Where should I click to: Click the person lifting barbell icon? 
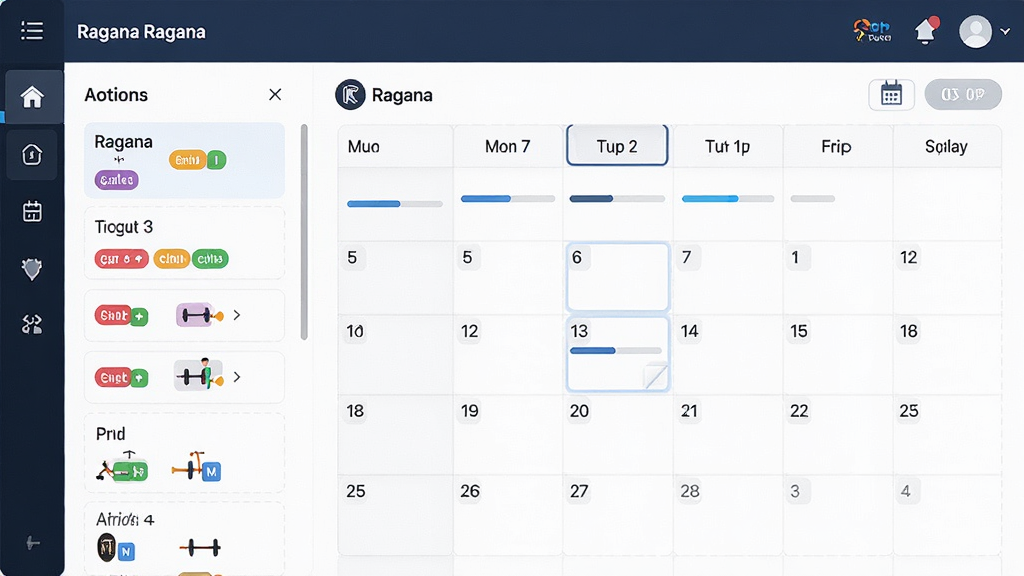pos(199,375)
